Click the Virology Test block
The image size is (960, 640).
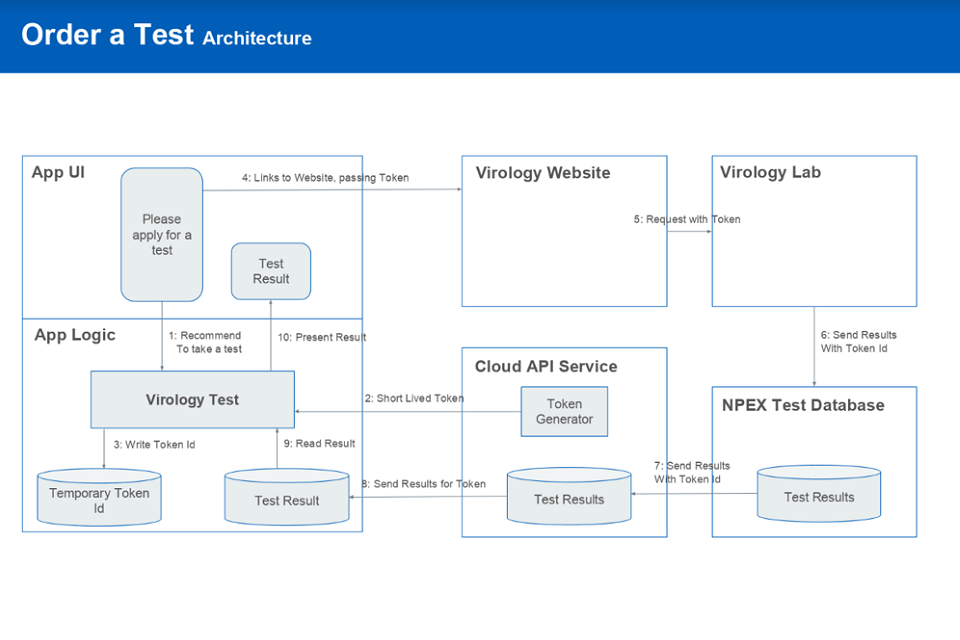192,399
